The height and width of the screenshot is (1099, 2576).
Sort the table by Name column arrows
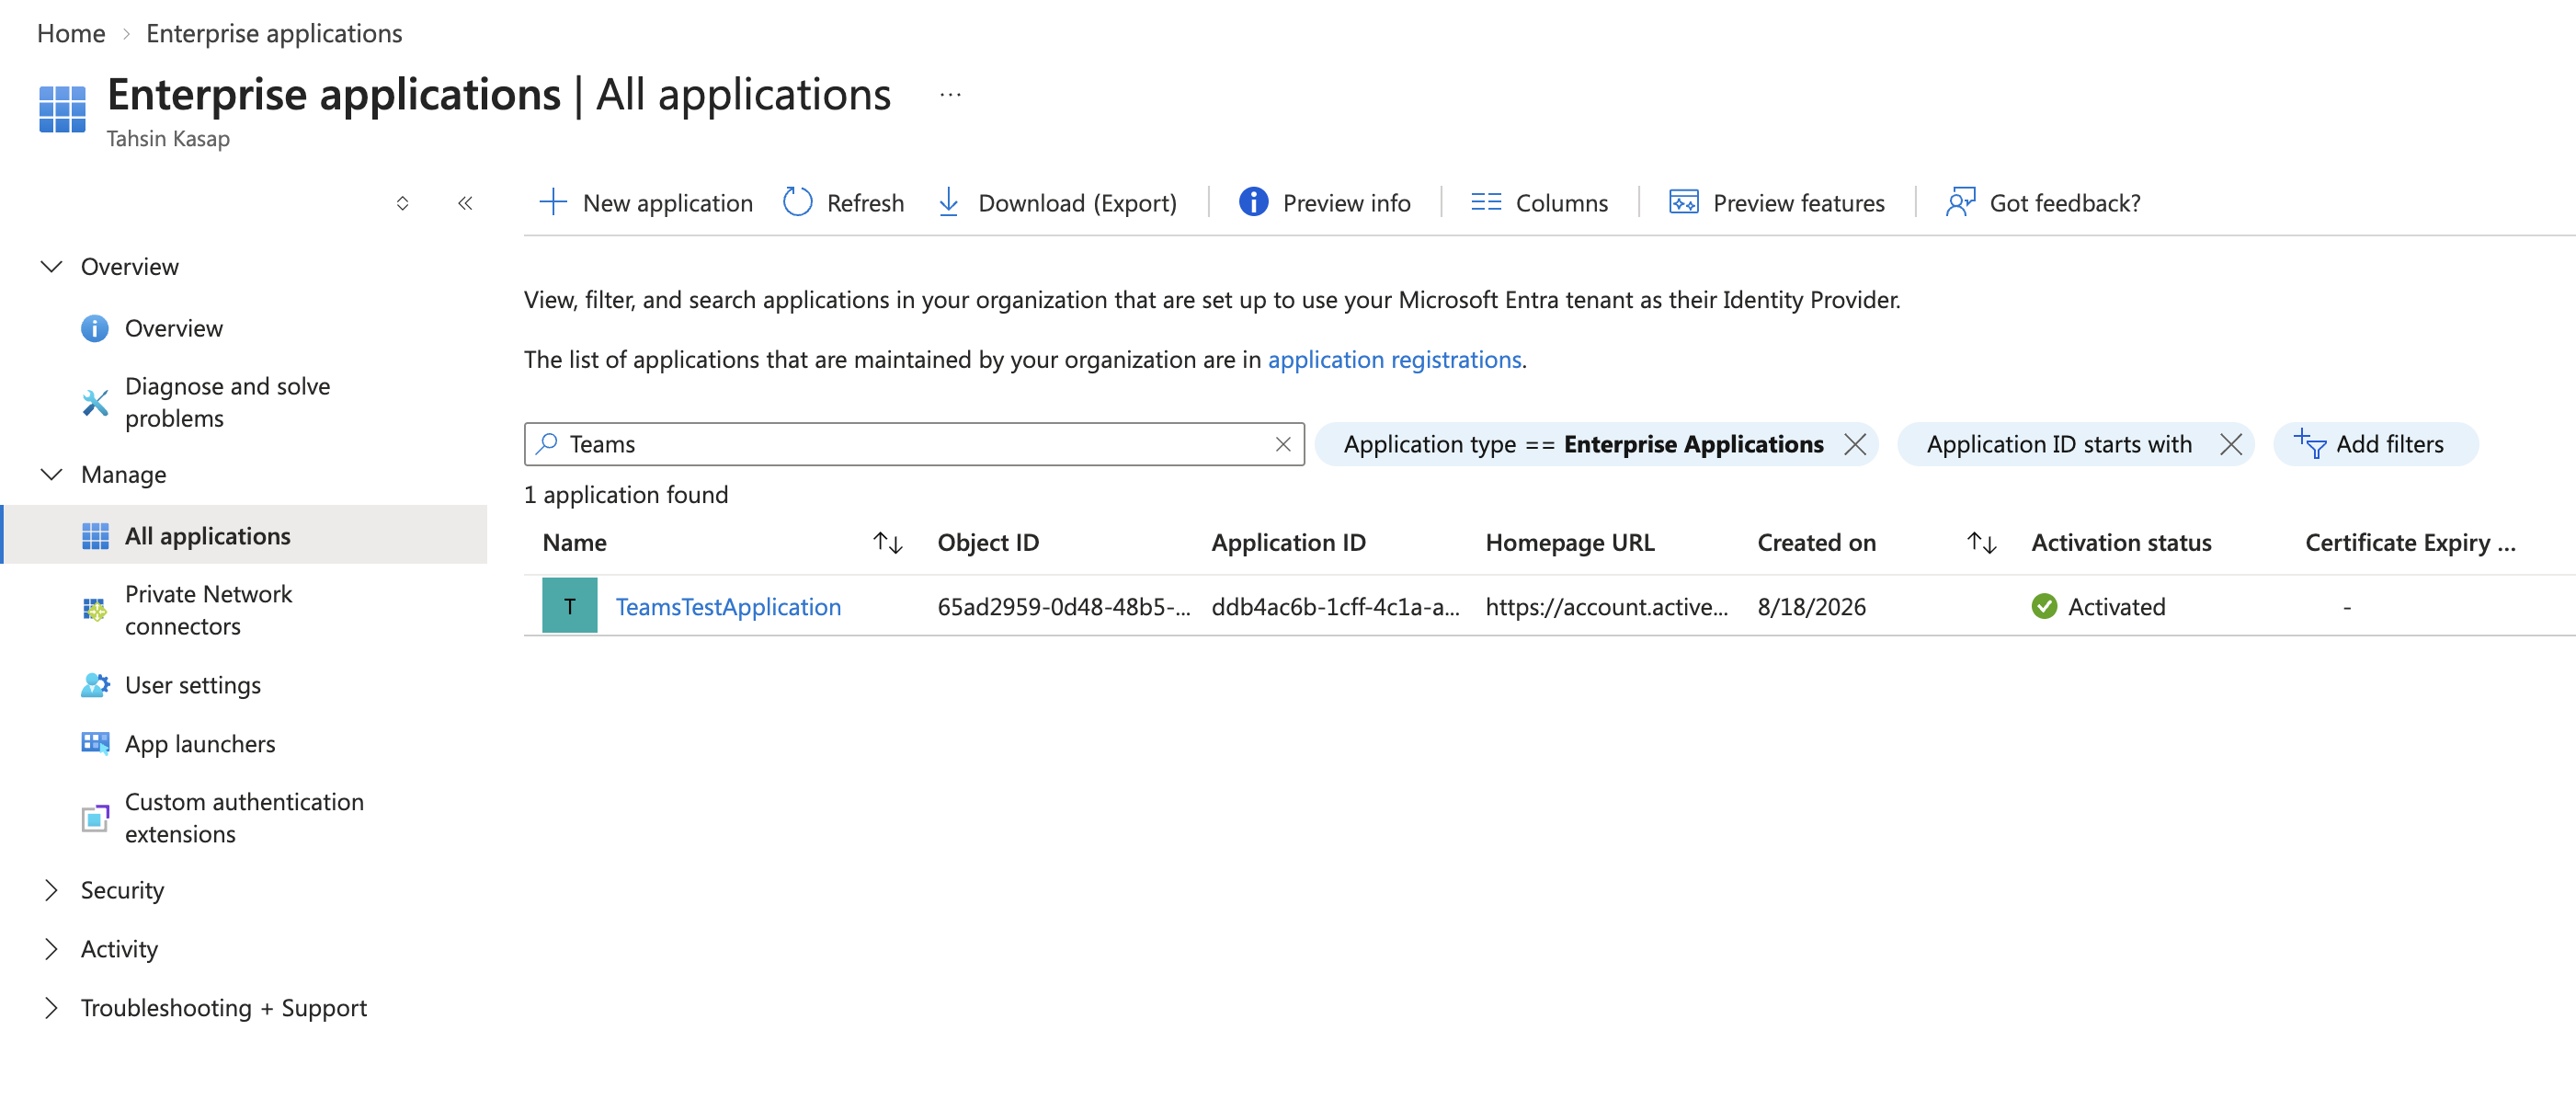[888, 543]
